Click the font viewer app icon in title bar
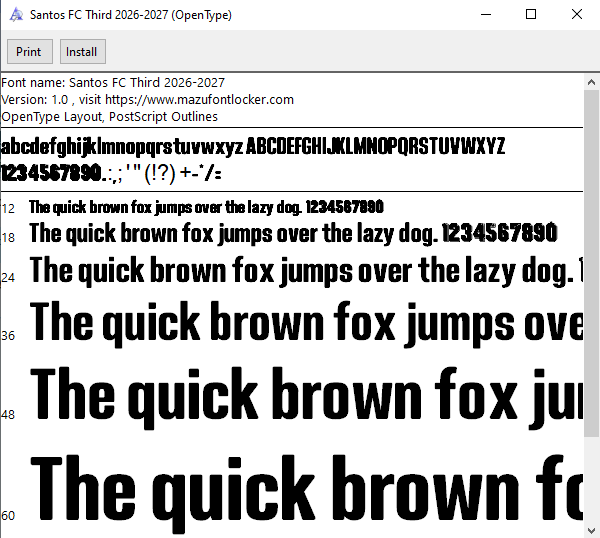Image resolution: width=600 pixels, height=538 pixels. pos(16,15)
